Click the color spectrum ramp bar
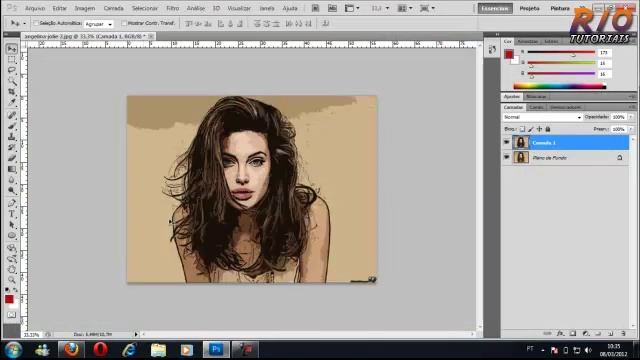The image size is (640, 360). click(x=560, y=86)
